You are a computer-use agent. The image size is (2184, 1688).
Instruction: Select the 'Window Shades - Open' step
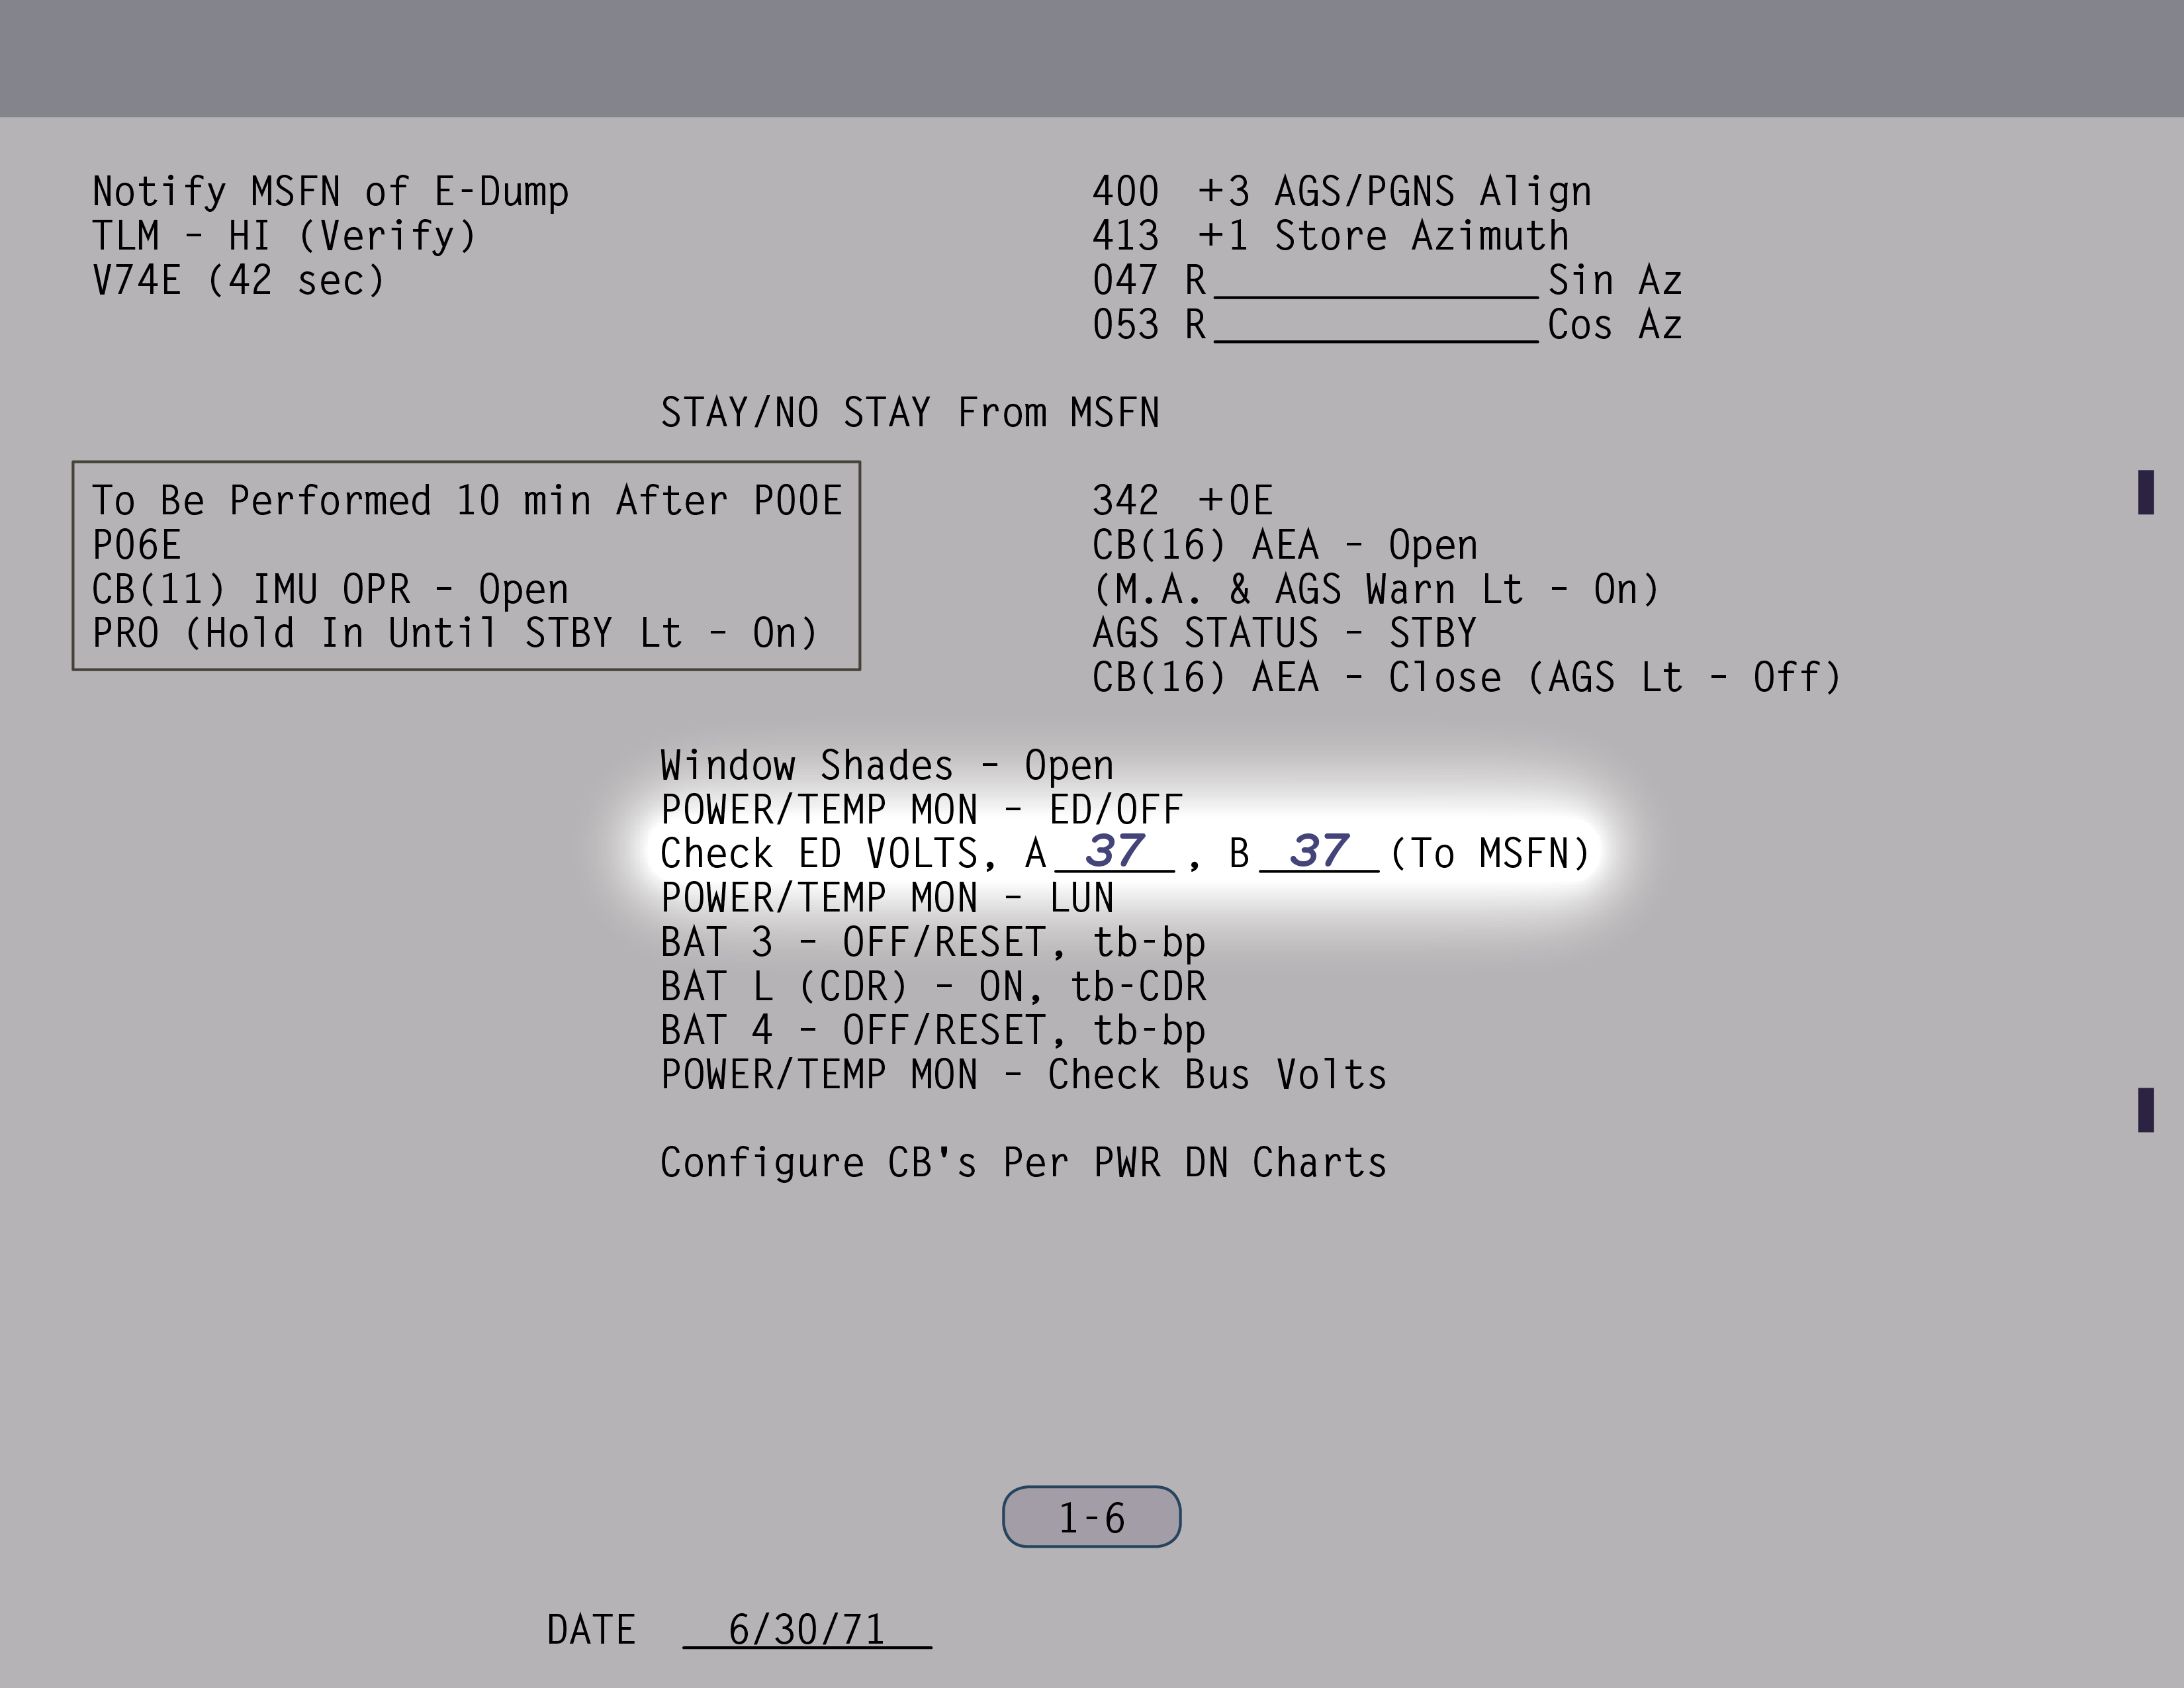pos(886,766)
